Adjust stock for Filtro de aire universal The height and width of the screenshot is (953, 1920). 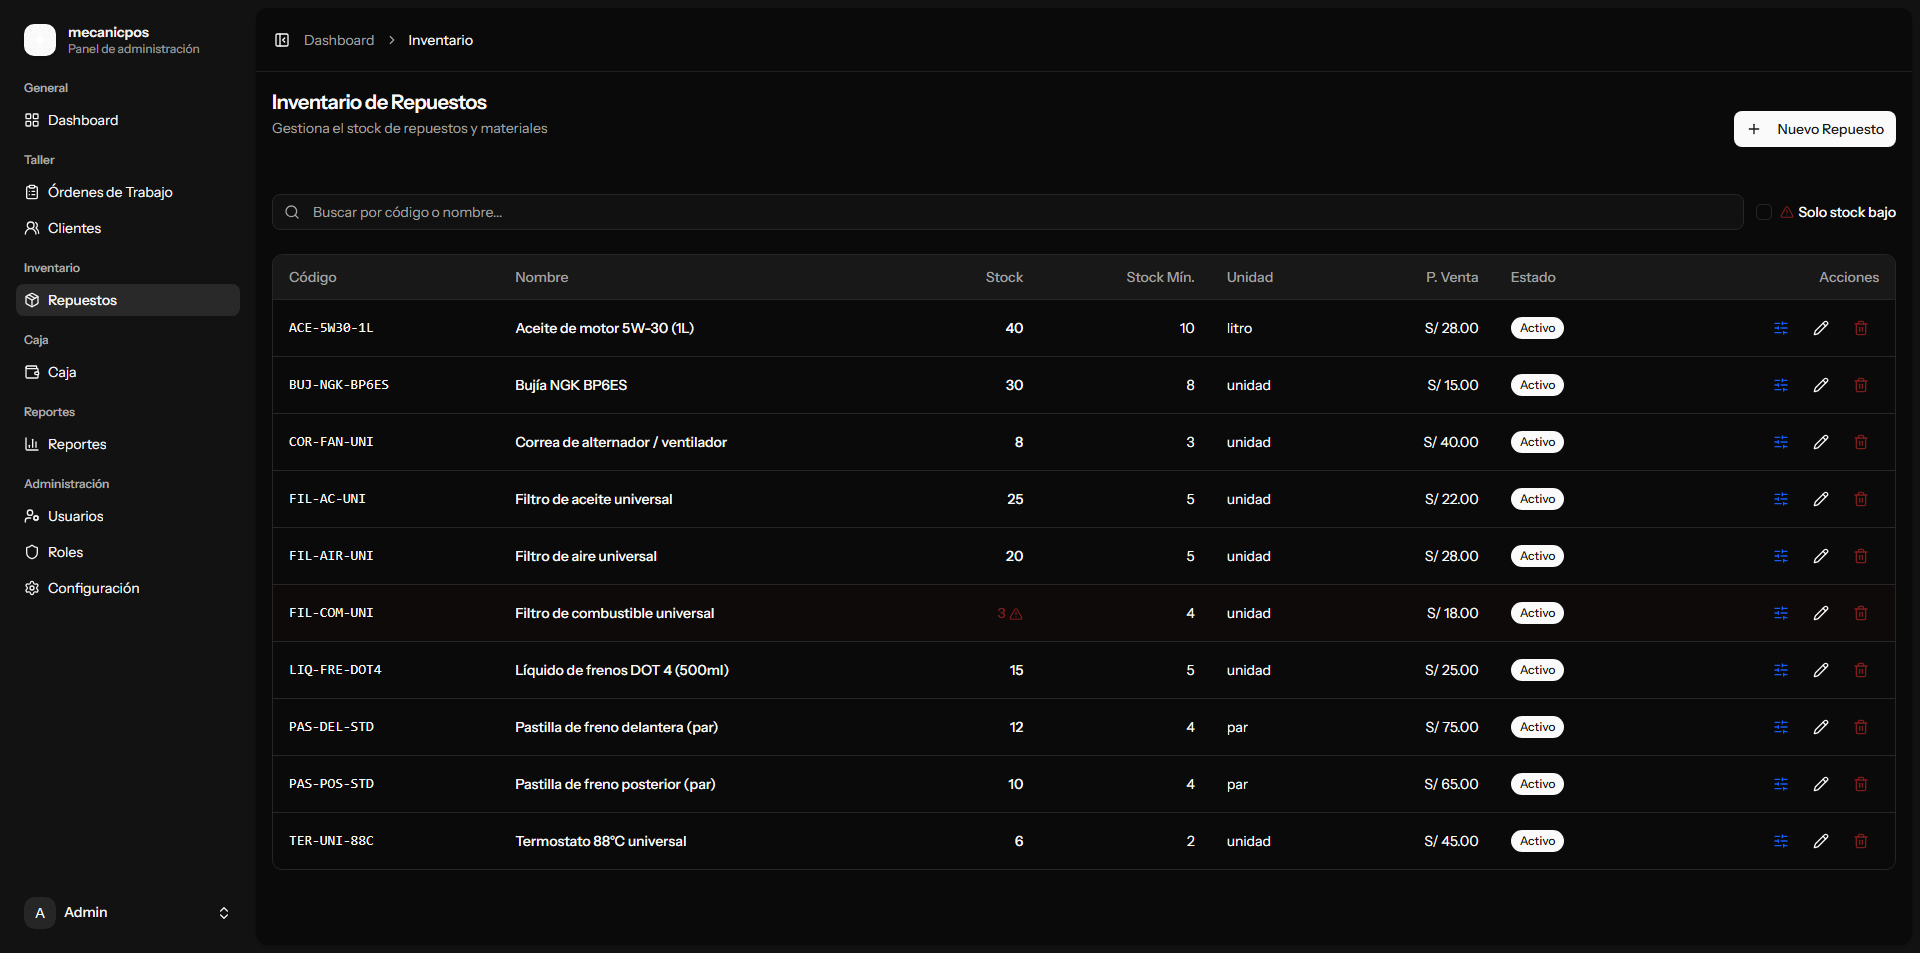1781,556
